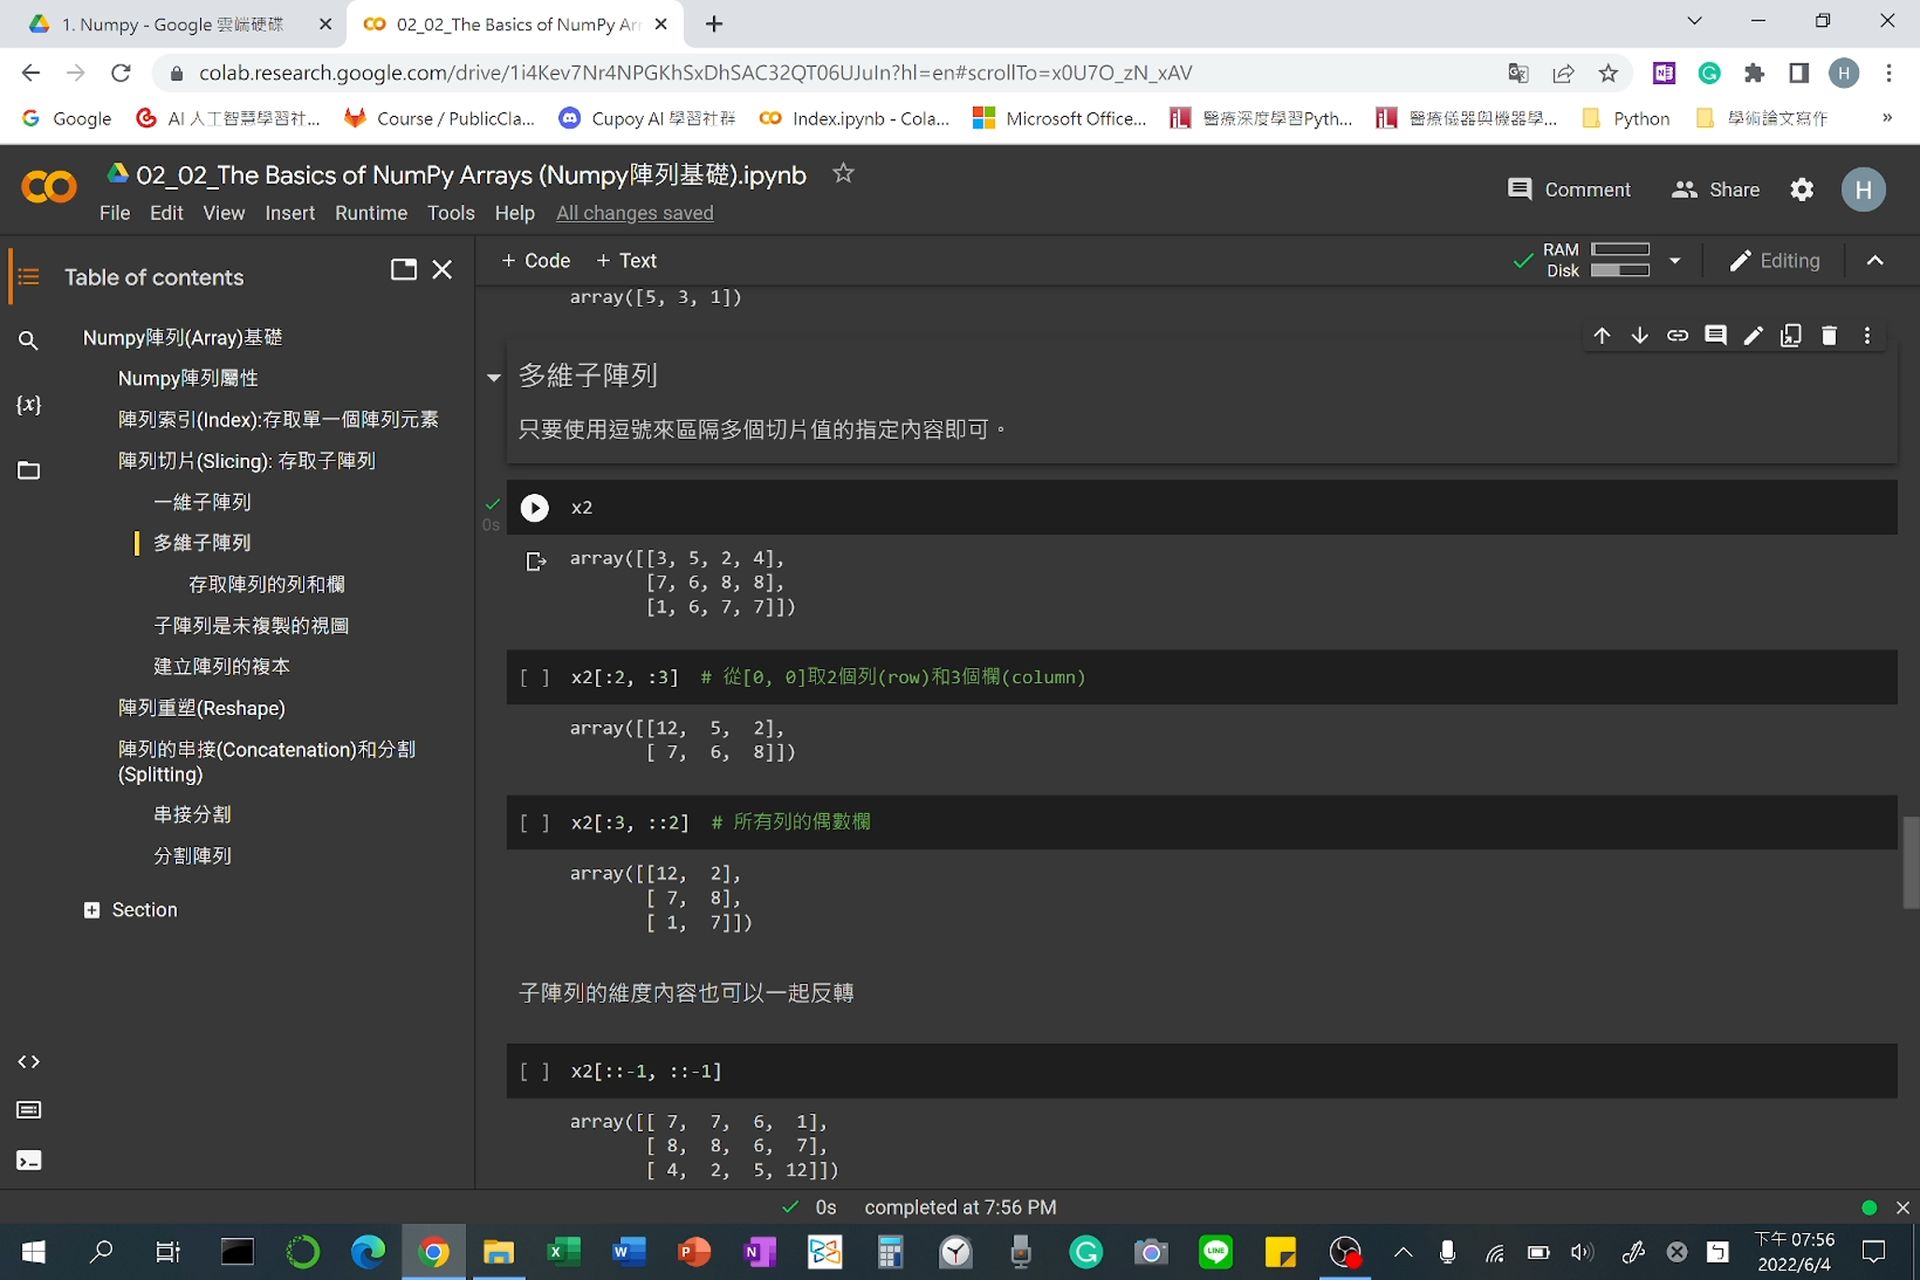This screenshot has height=1280, width=1920.
Task: Move the current cell up
Action: click(1601, 335)
